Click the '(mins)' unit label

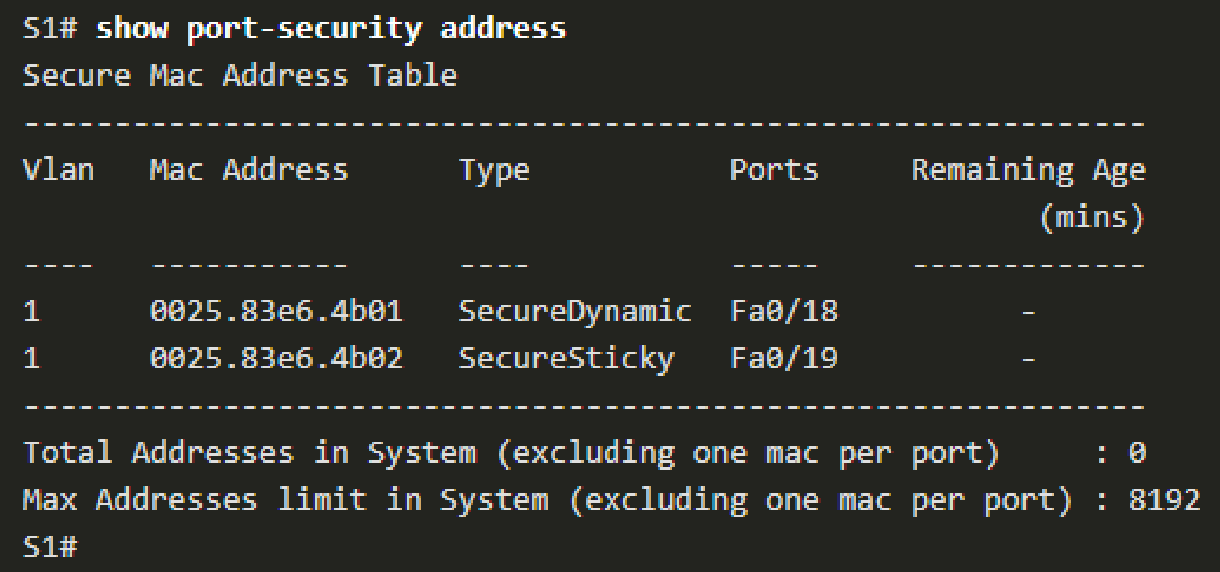[x=1092, y=218]
